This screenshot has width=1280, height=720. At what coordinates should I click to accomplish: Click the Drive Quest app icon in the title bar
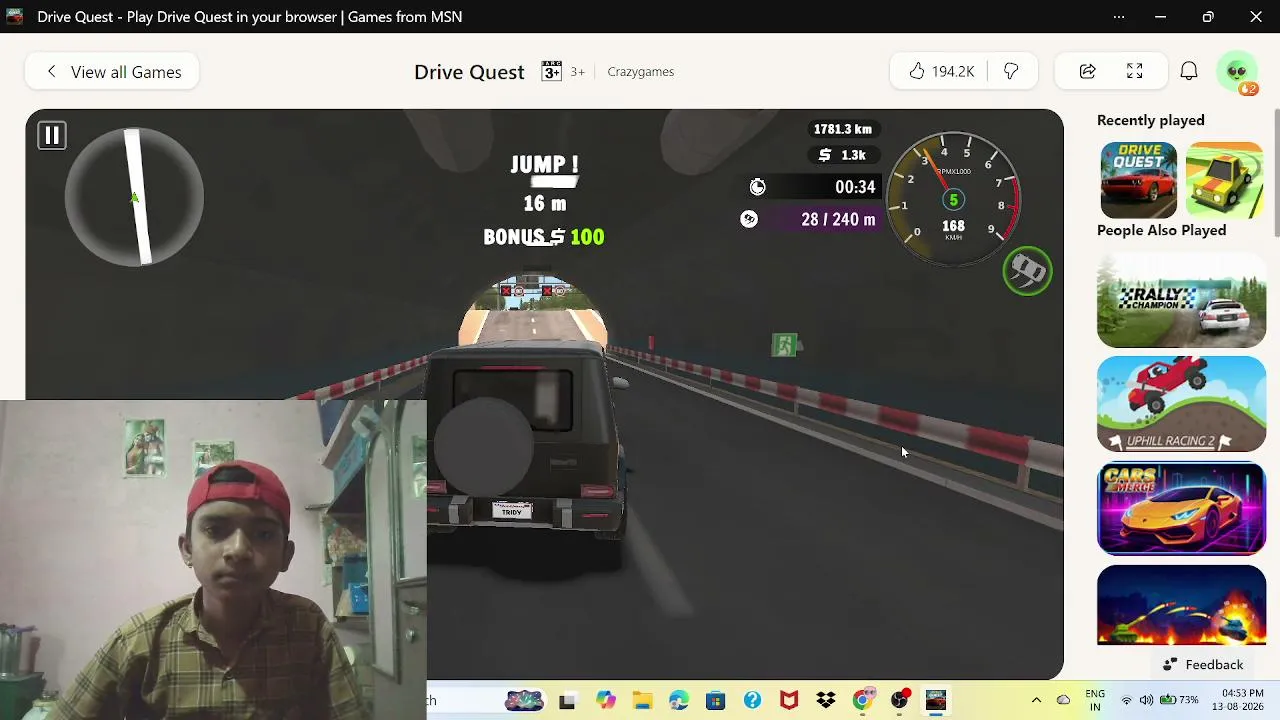pos(15,17)
